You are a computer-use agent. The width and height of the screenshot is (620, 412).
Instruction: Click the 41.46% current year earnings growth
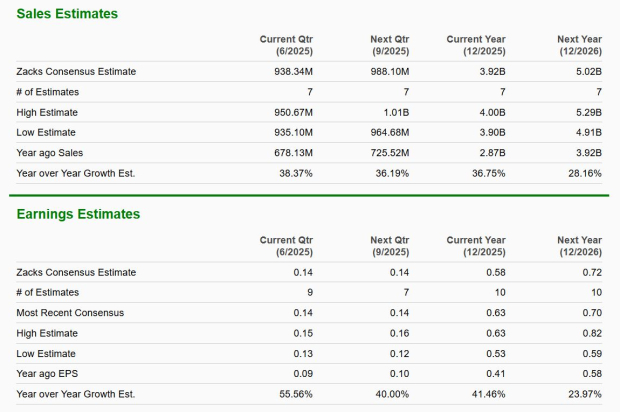tap(485, 394)
